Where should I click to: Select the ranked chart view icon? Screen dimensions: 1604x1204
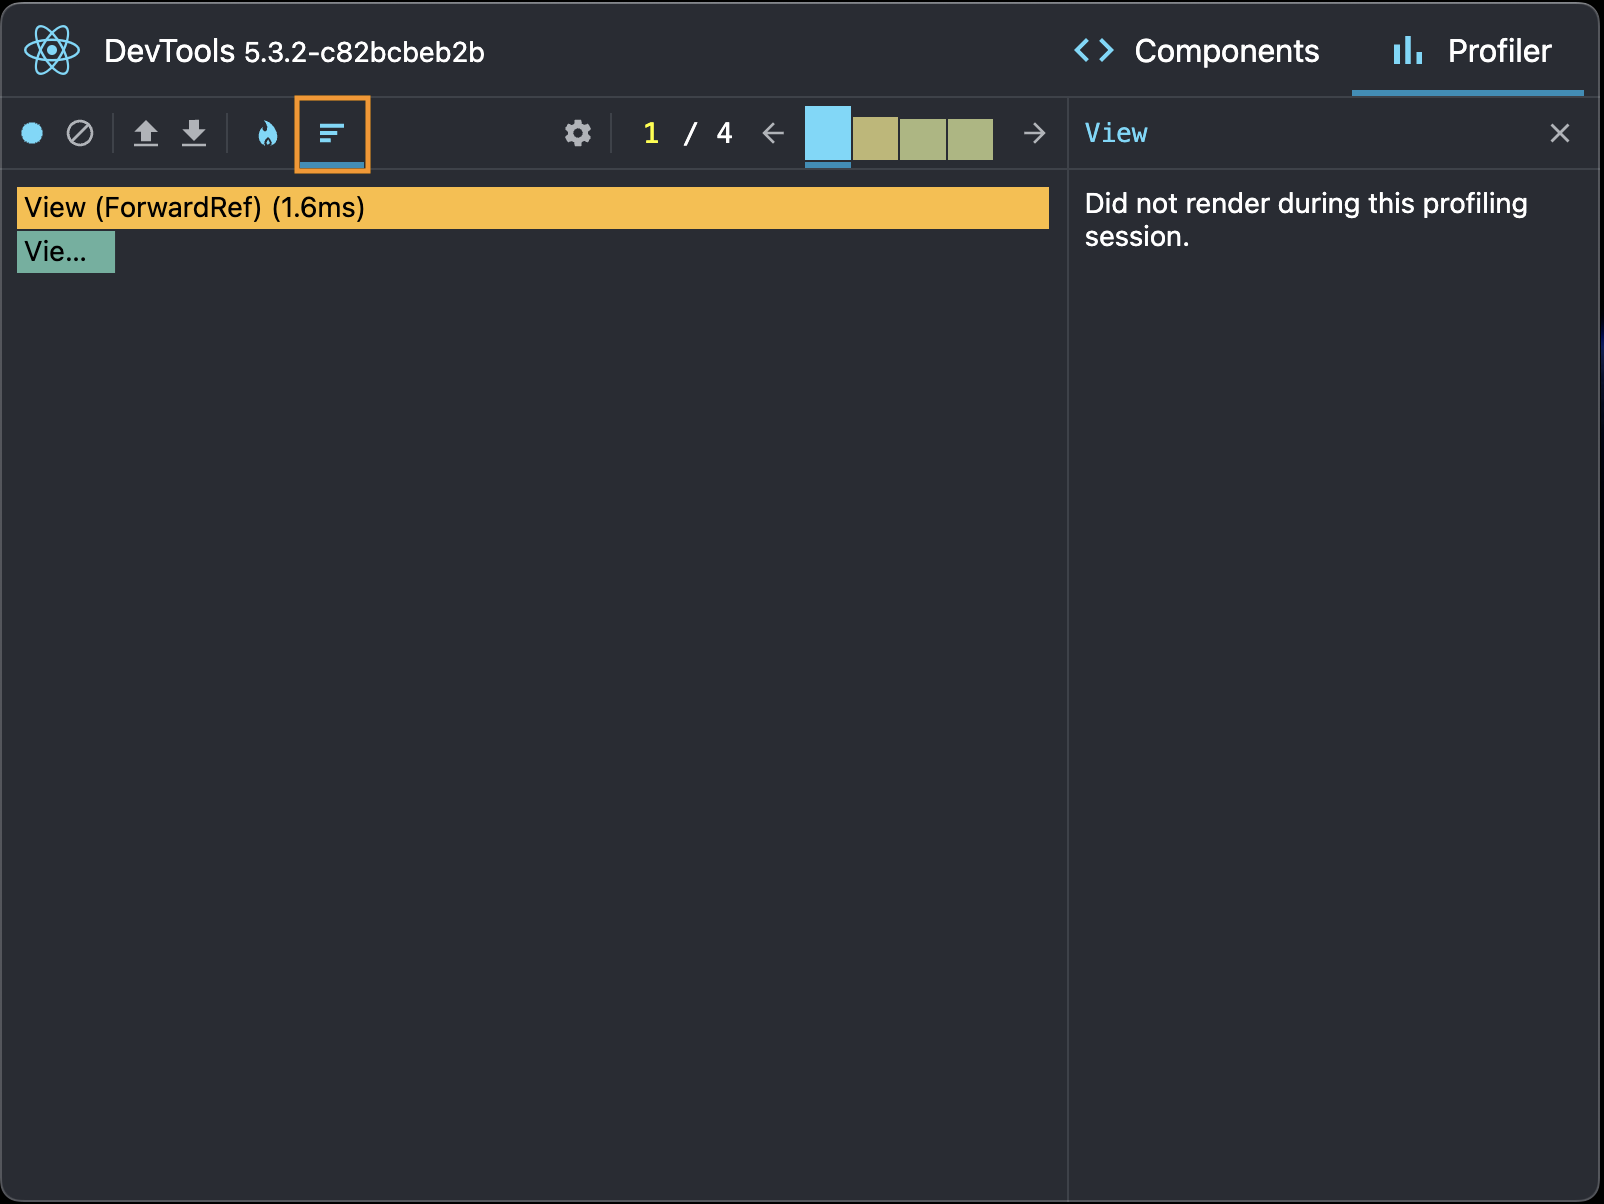[x=332, y=133]
